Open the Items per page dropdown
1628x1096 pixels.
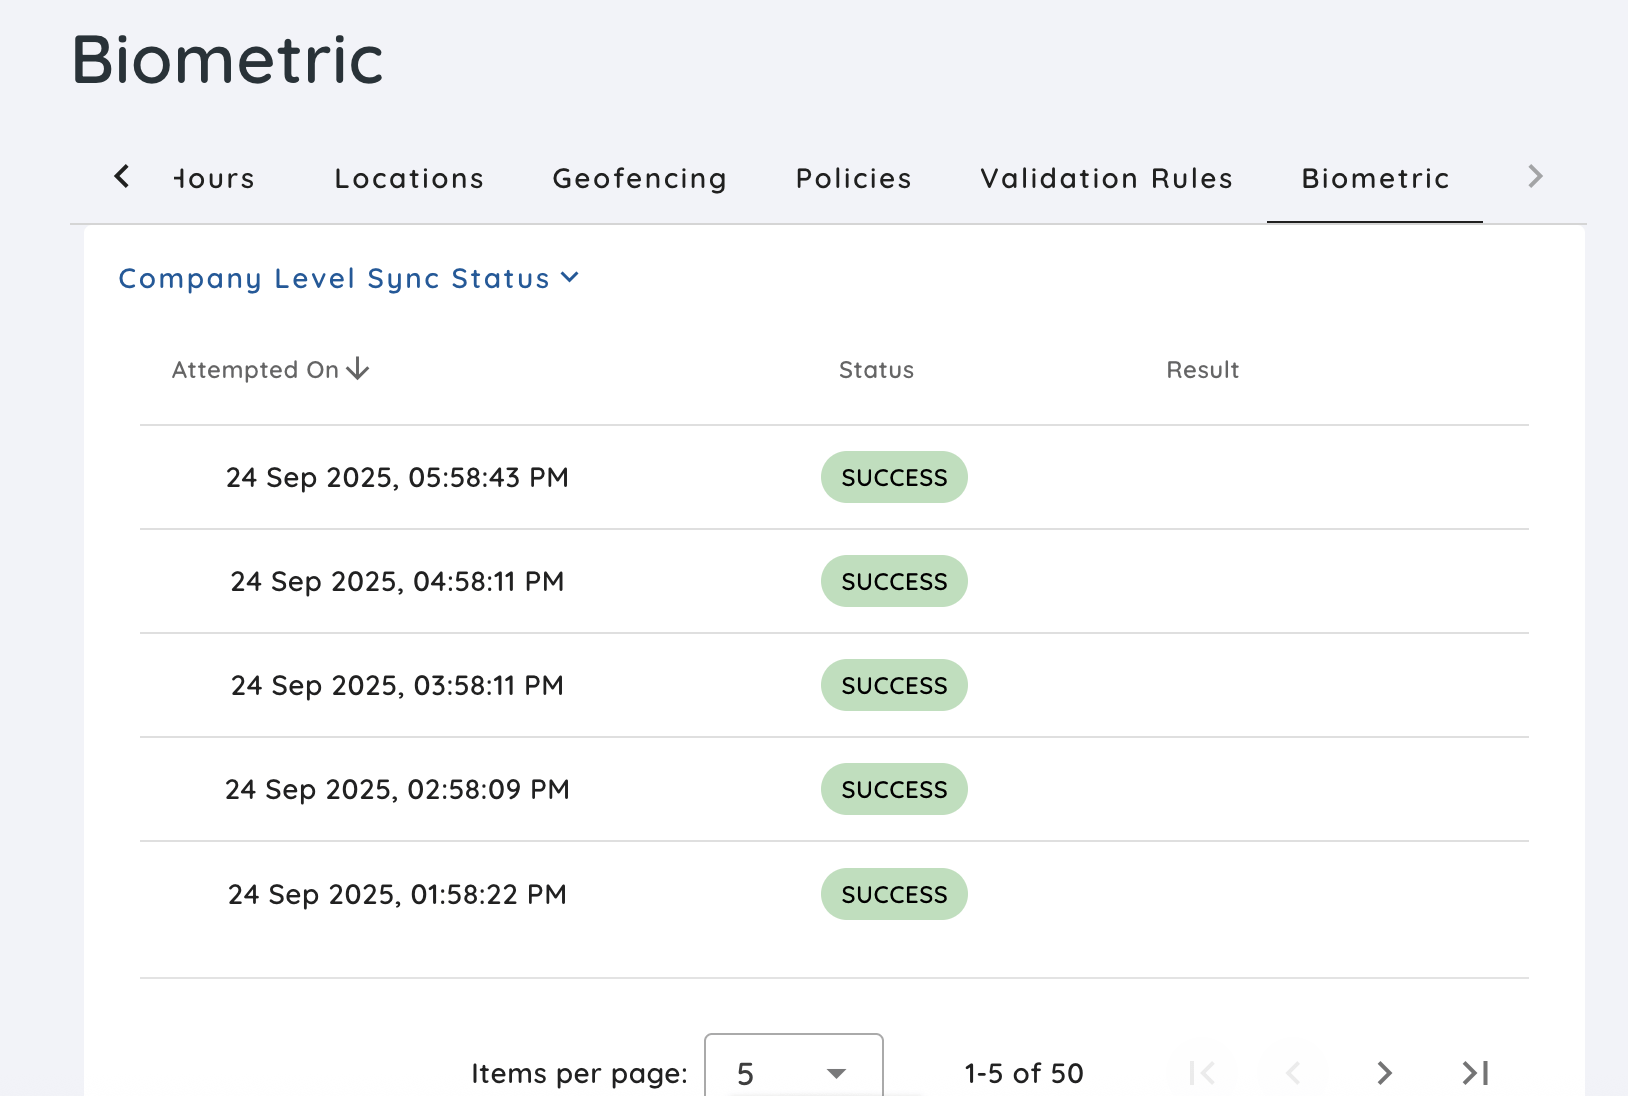pos(793,1072)
